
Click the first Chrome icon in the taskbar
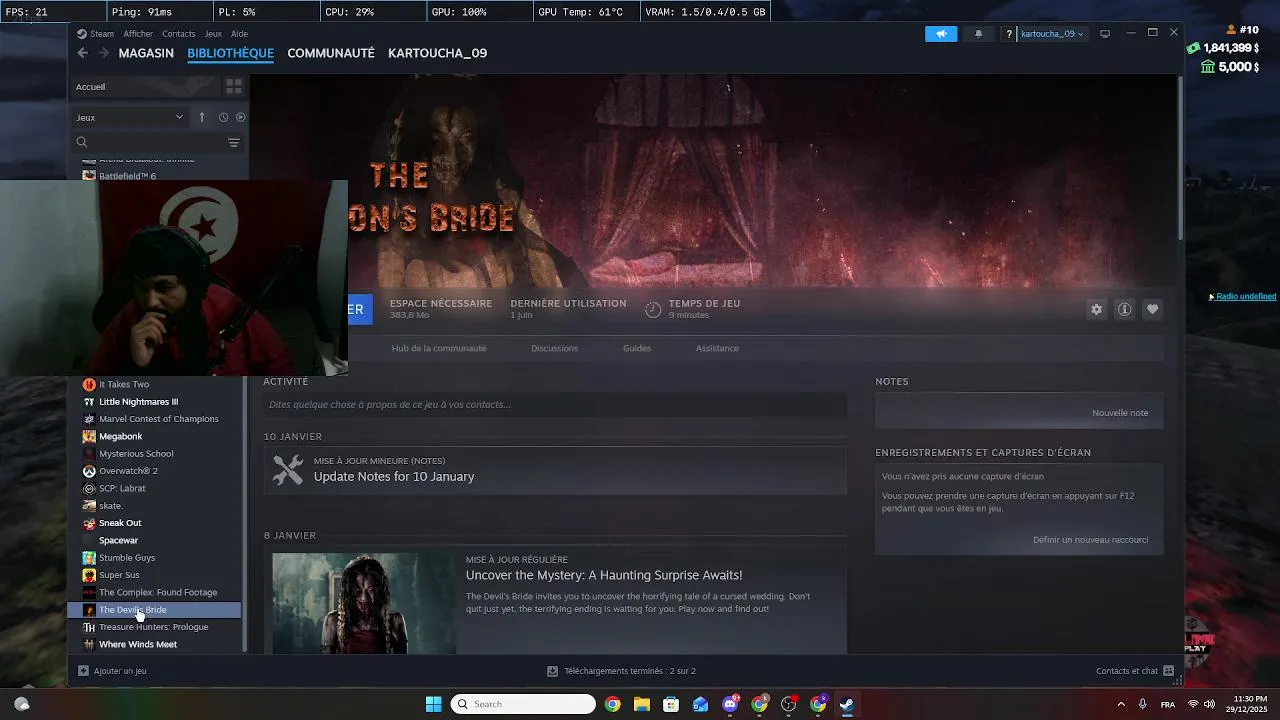pyautogui.click(x=612, y=704)
